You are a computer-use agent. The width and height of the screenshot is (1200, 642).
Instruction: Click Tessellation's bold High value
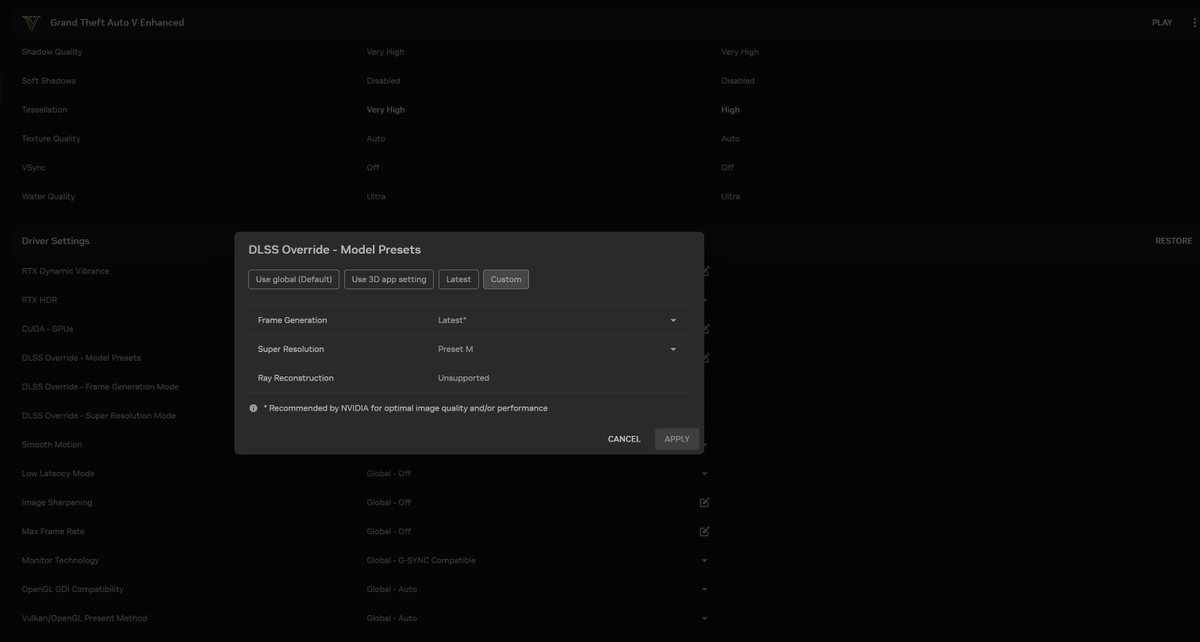[x=731, y=110]
